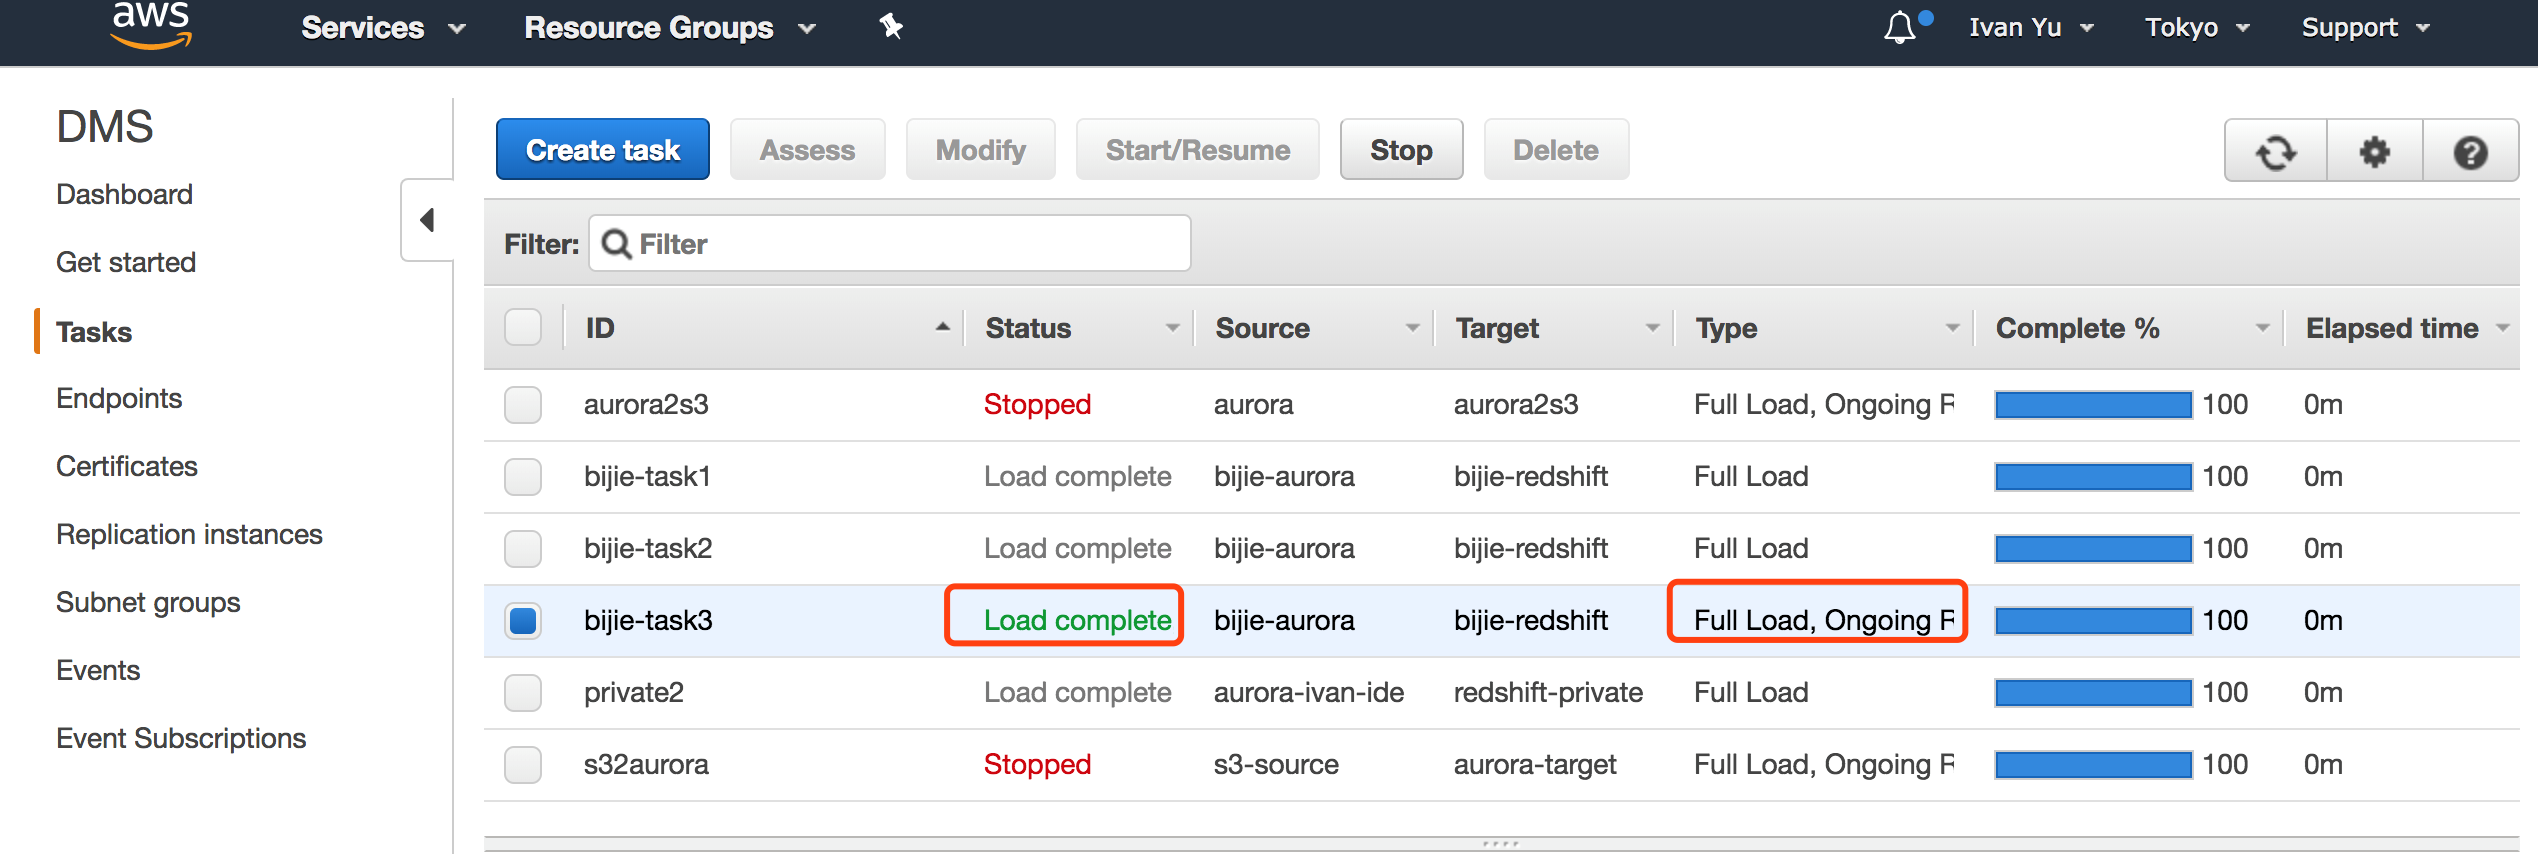This screenshot has height=854, width=2538.
Task: Click the DMS sidebar title
Action: (105, 127)
